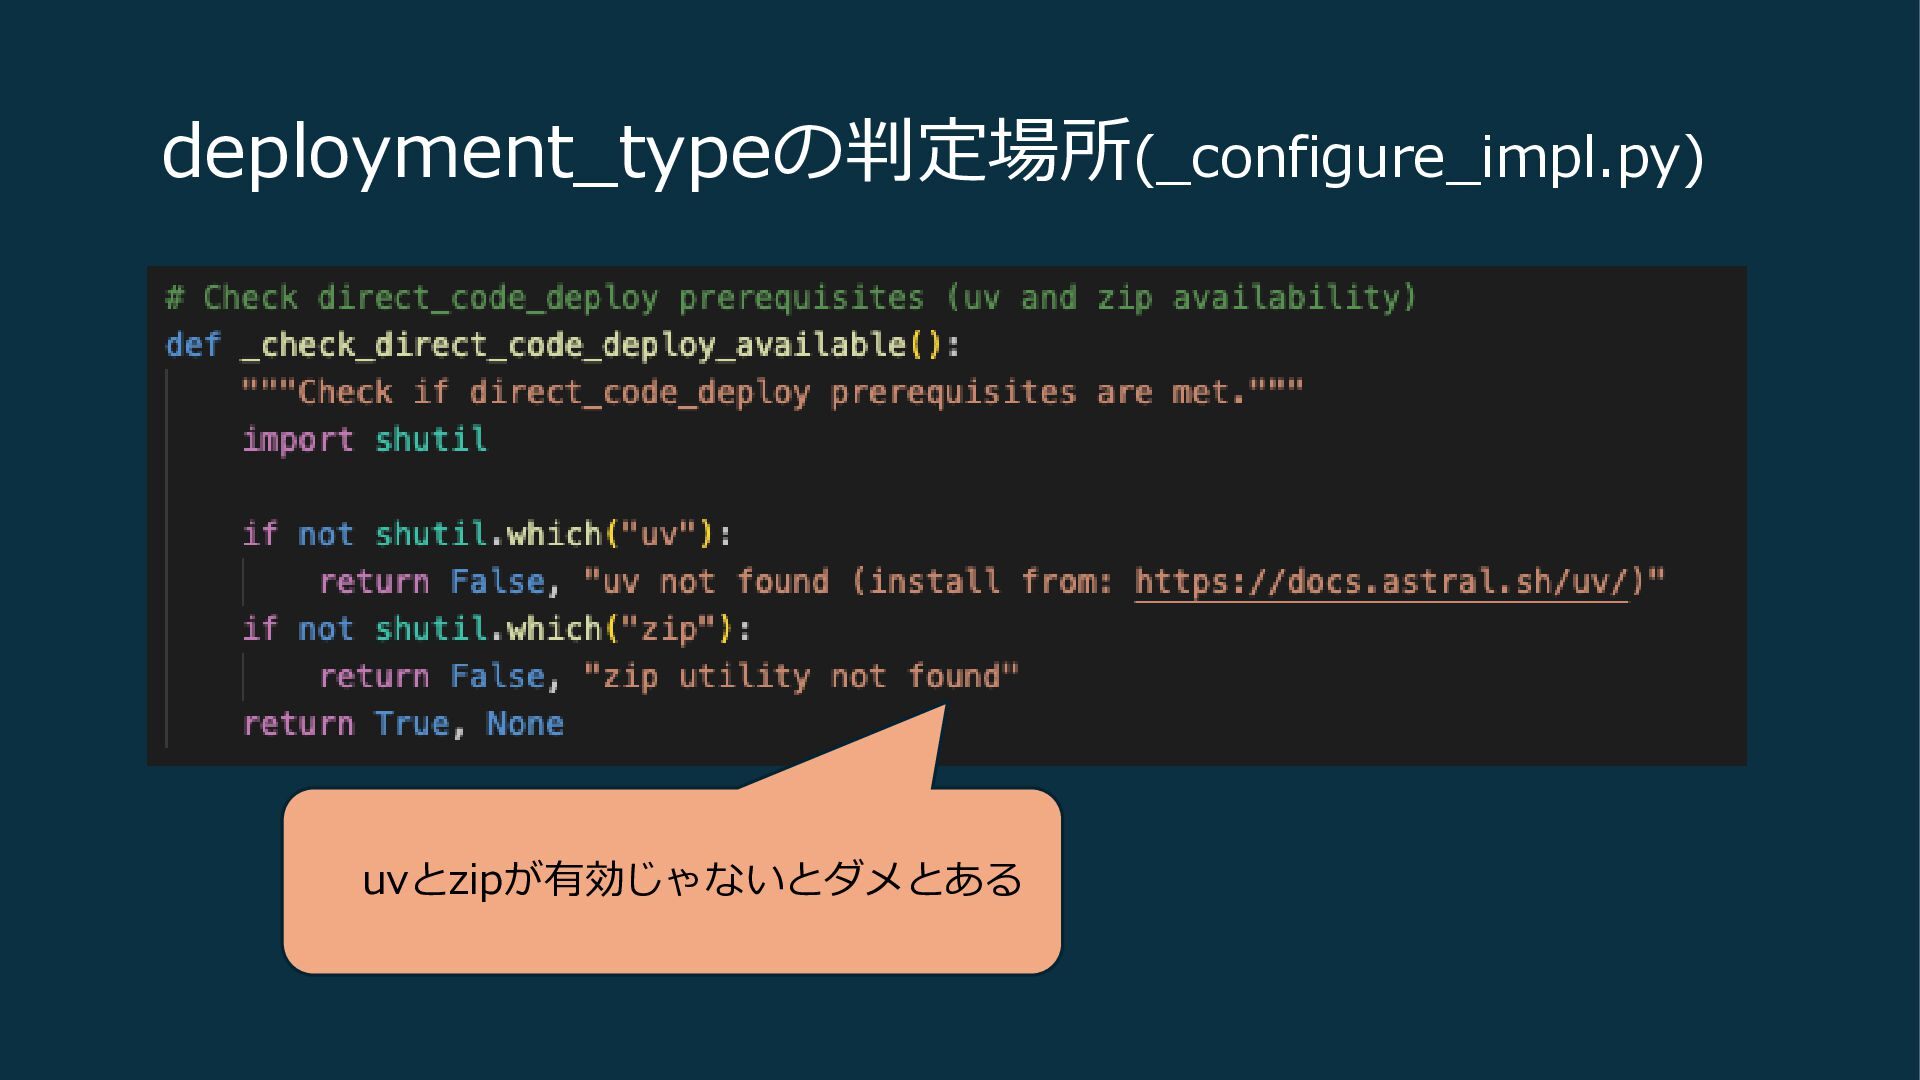
Task: Click the 'None' keyword in return line
Action: (525, 724)
